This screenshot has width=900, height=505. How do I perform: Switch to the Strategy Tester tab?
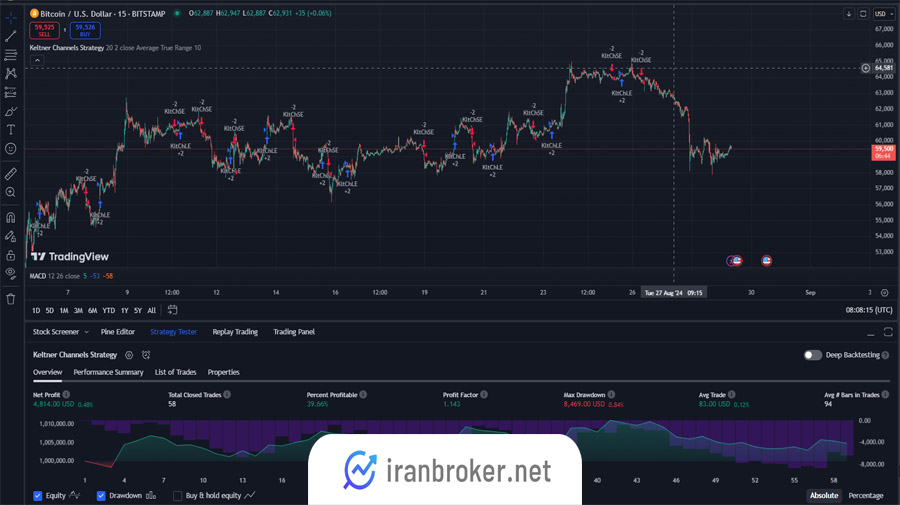click(173, 332)
